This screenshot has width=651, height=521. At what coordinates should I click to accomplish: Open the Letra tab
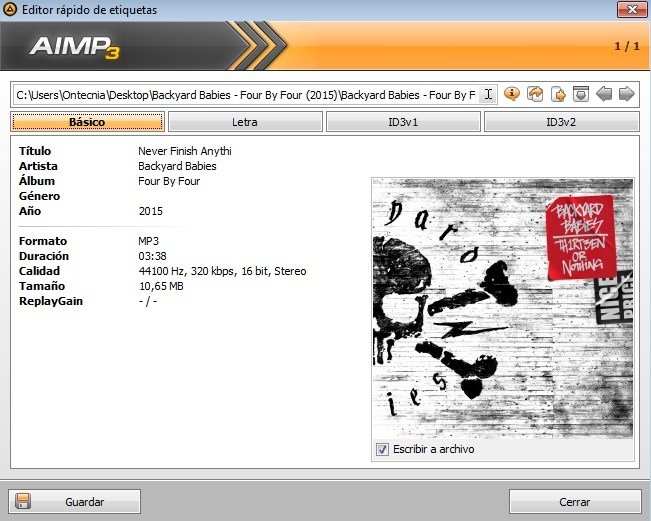245,122
